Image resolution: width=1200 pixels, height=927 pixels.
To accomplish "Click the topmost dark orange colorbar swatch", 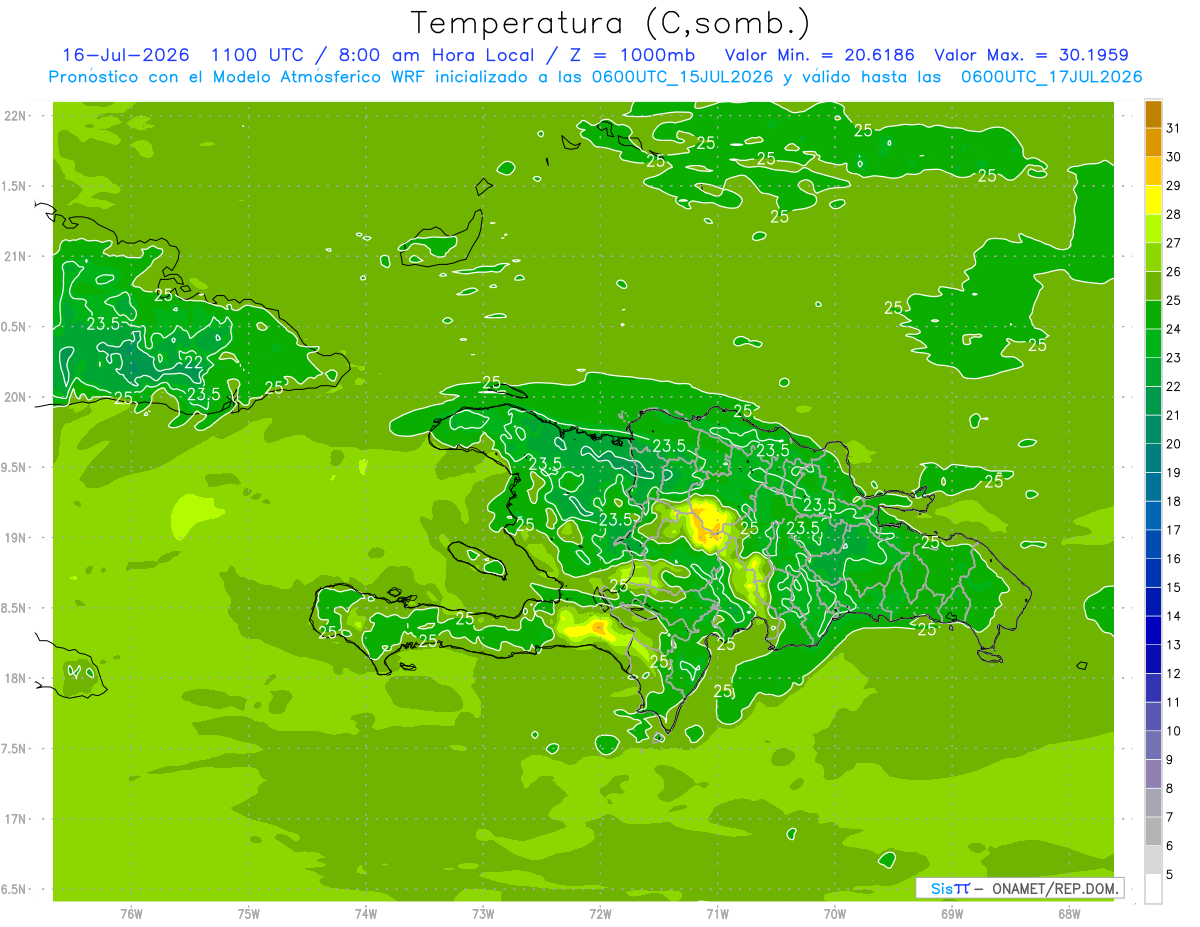I will click(x=1153, y=113).
